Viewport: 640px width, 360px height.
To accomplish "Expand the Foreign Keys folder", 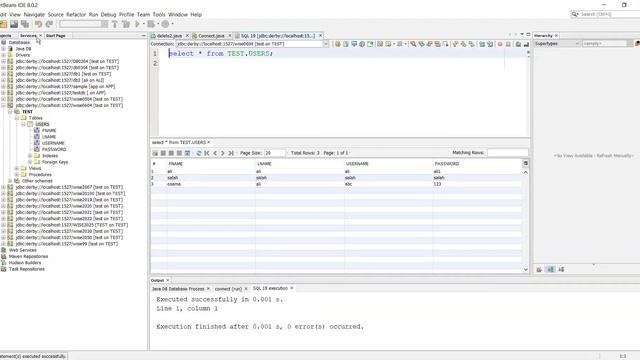I will [30, 162].
